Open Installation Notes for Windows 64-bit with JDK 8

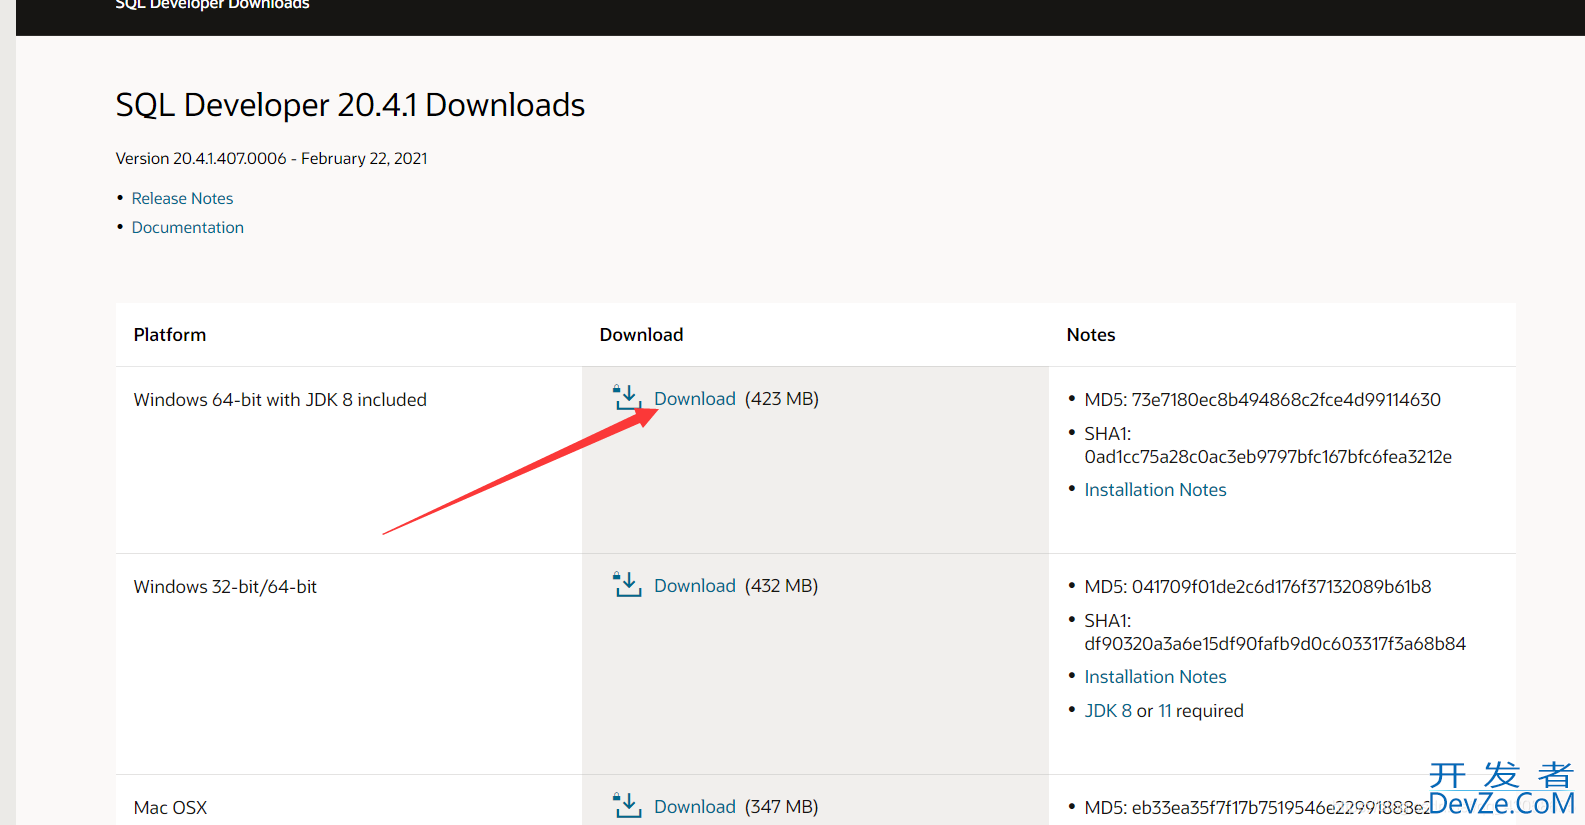(1155, 490)
